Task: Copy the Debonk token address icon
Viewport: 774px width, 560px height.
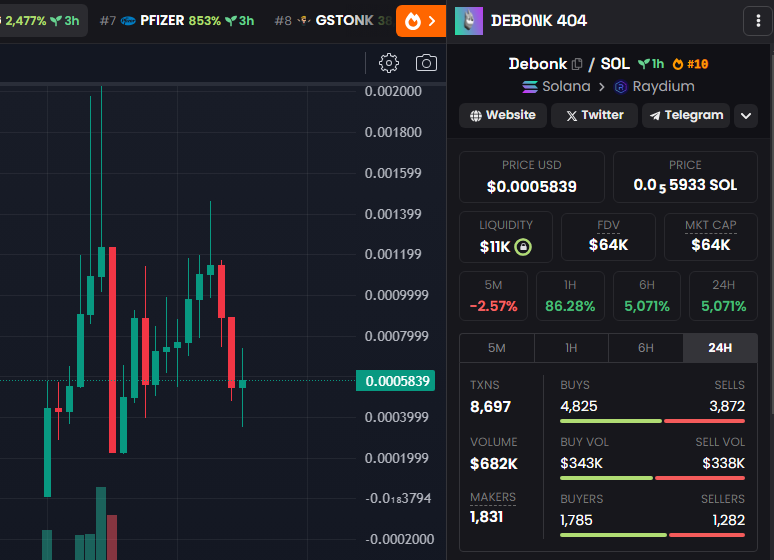Action: click(x=577, y=64)
